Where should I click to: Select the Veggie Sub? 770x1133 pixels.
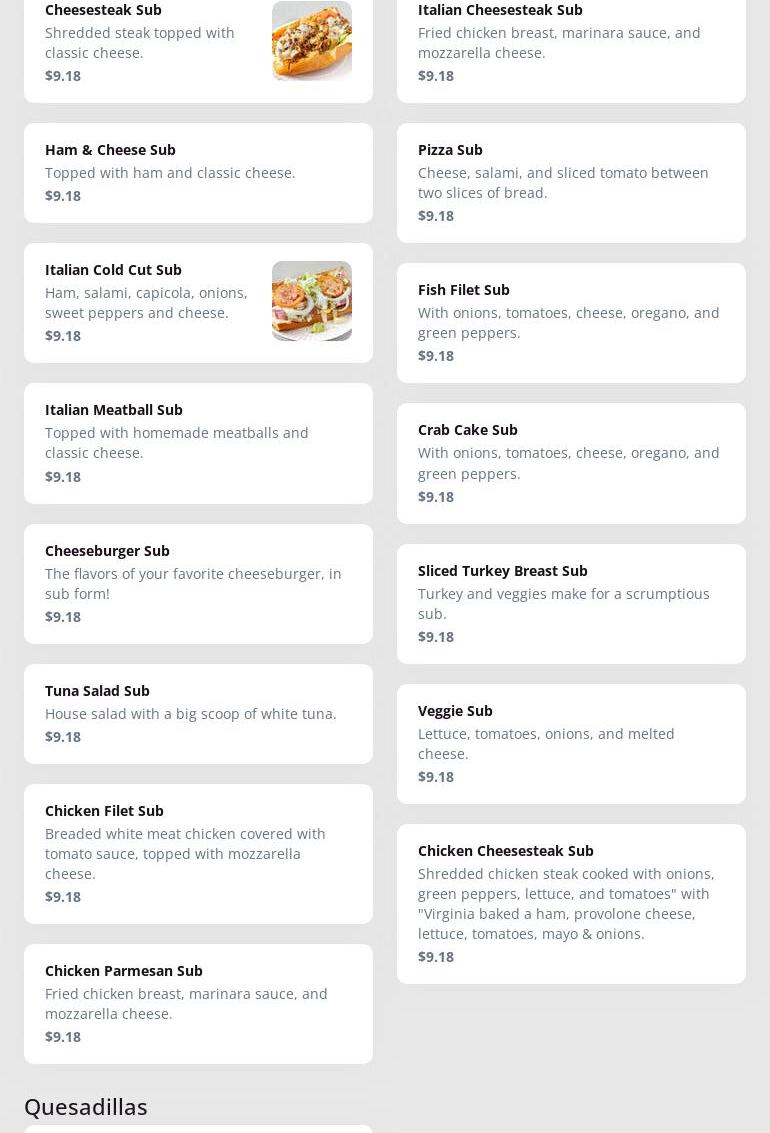click(571, 744)
